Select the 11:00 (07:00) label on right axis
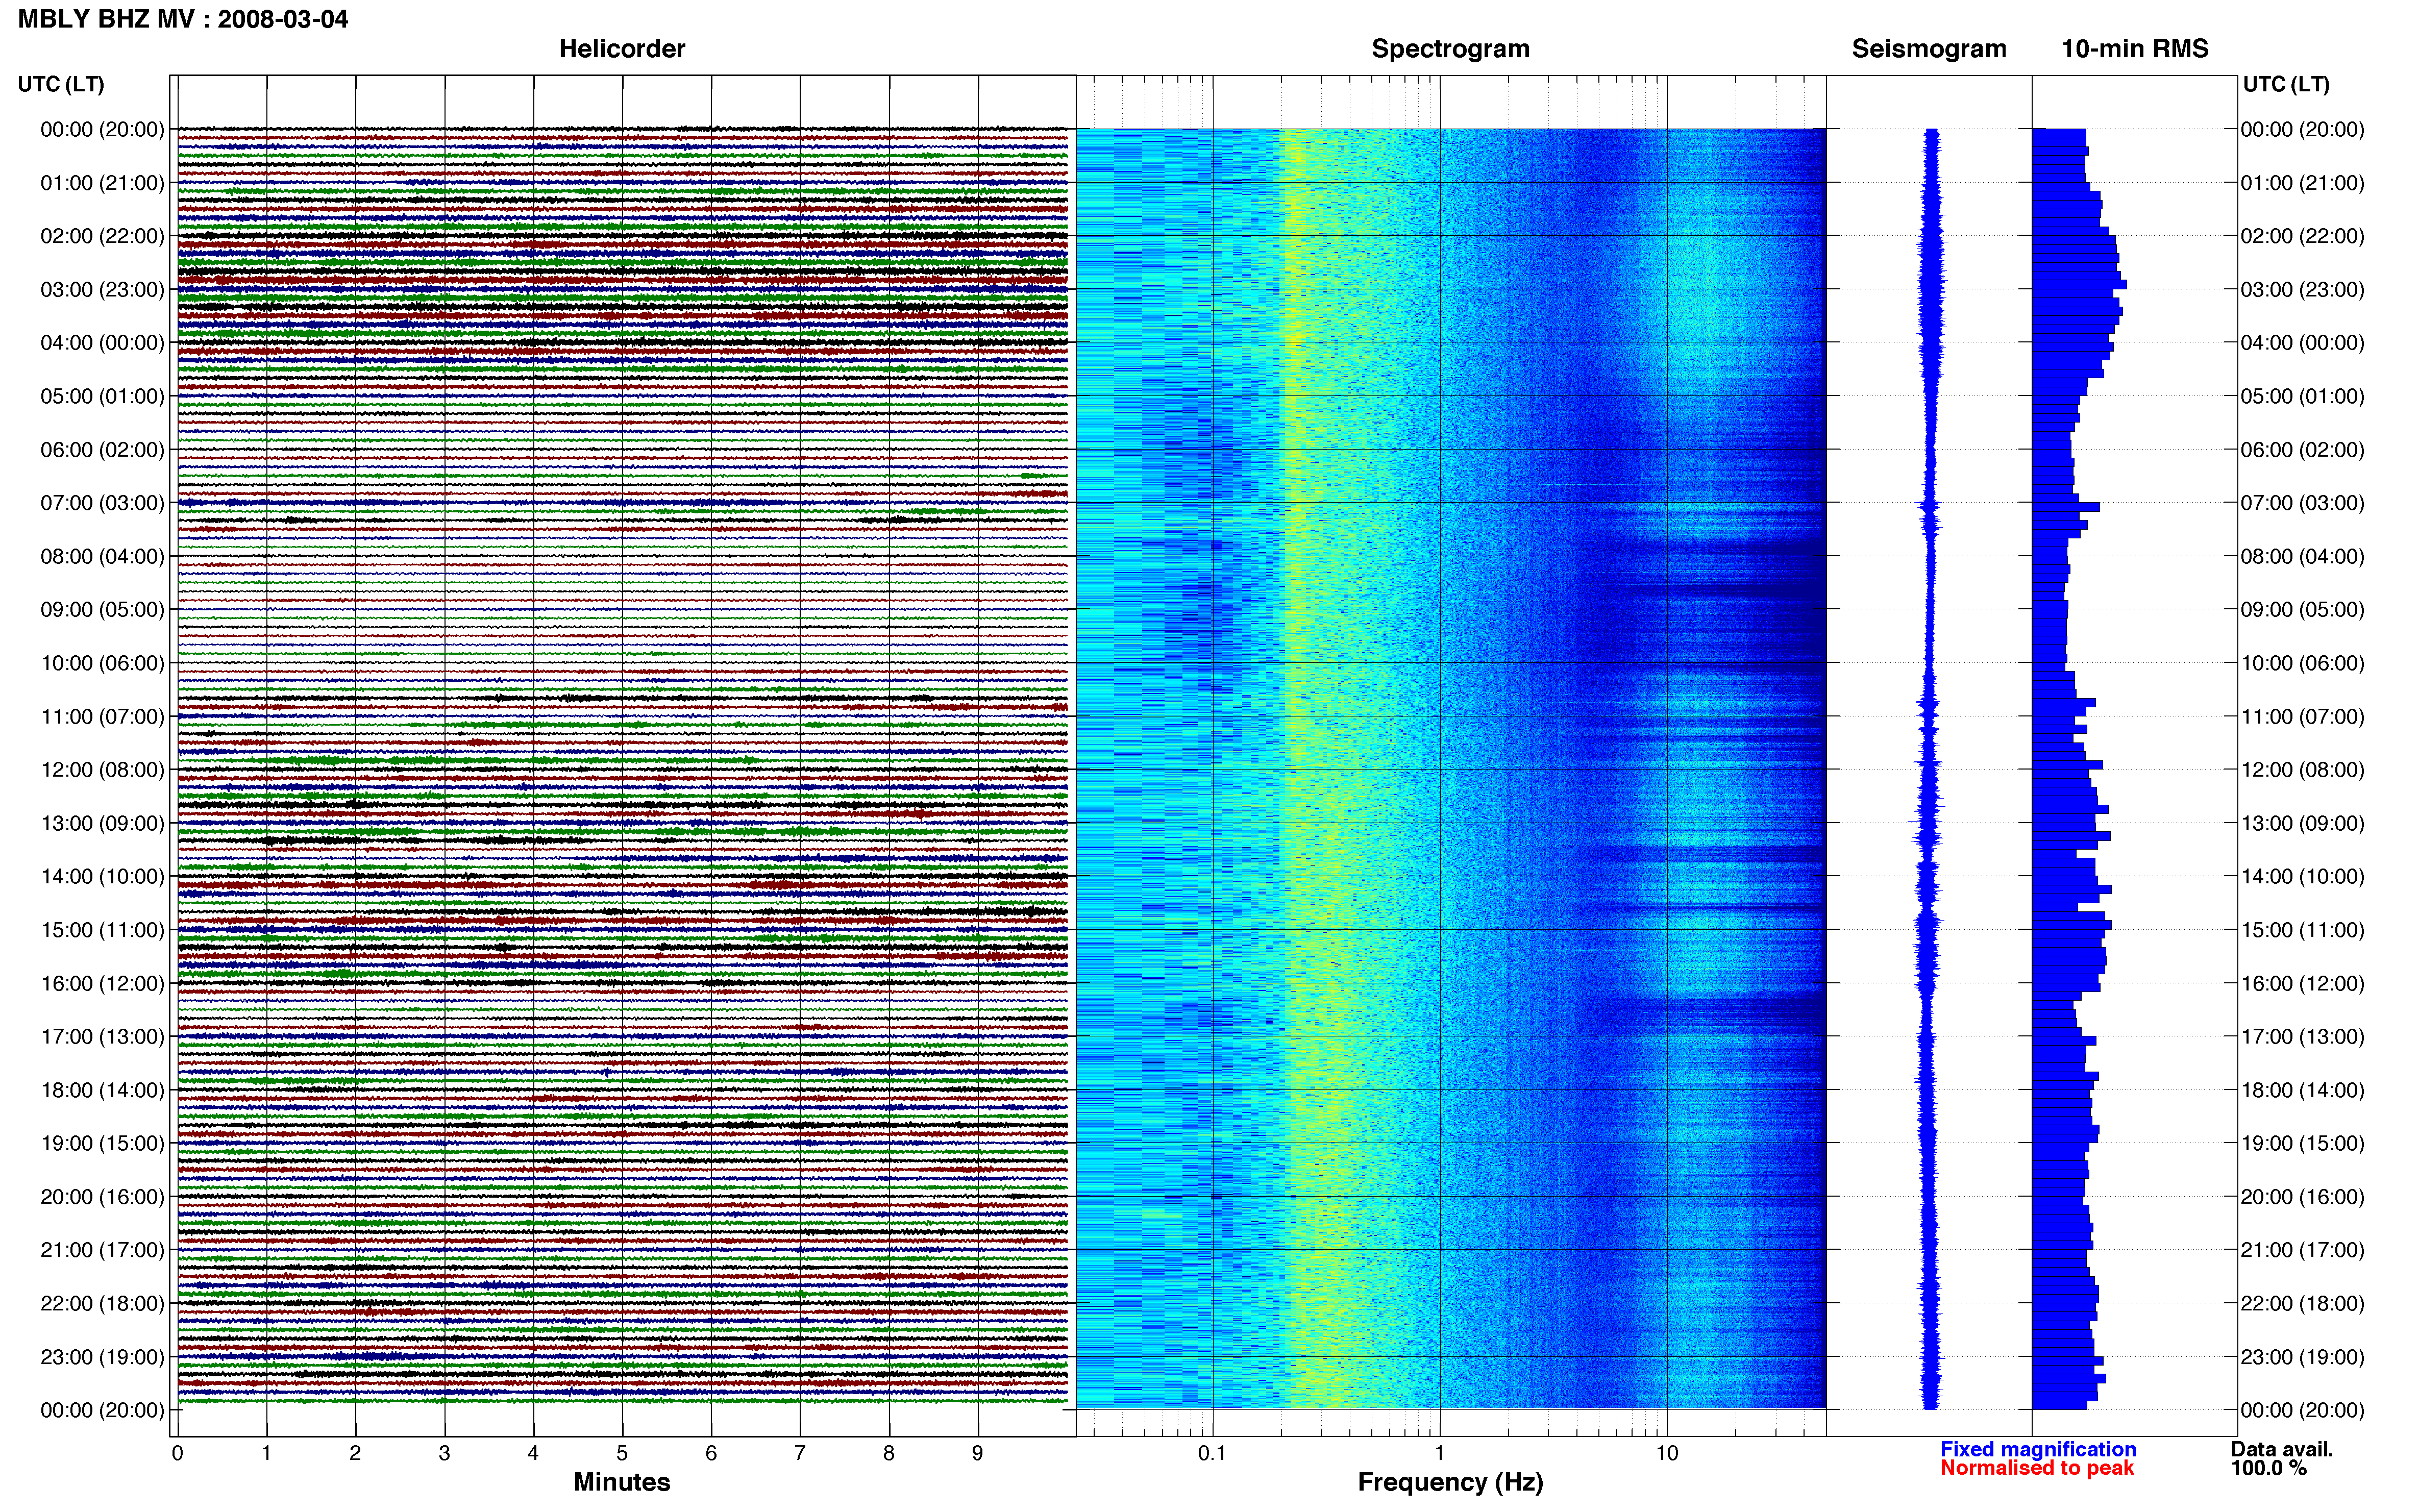This screenshot has height=1512, width=2419. tap(2302, 717)
